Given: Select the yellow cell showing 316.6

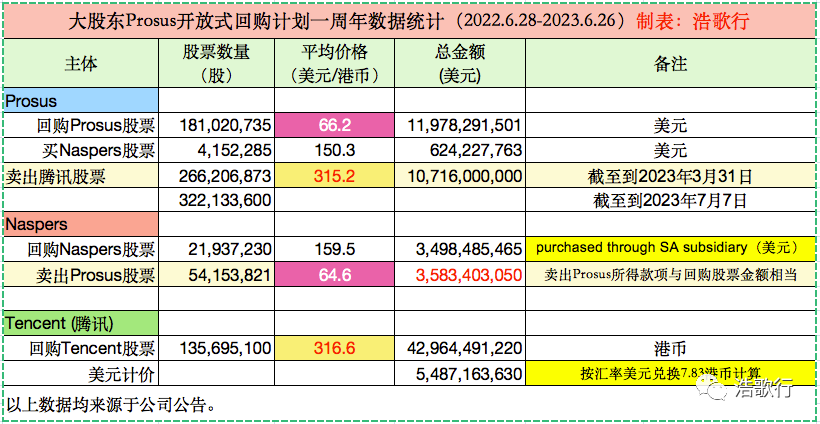Looking at the screenshot, I should (334, 348).
